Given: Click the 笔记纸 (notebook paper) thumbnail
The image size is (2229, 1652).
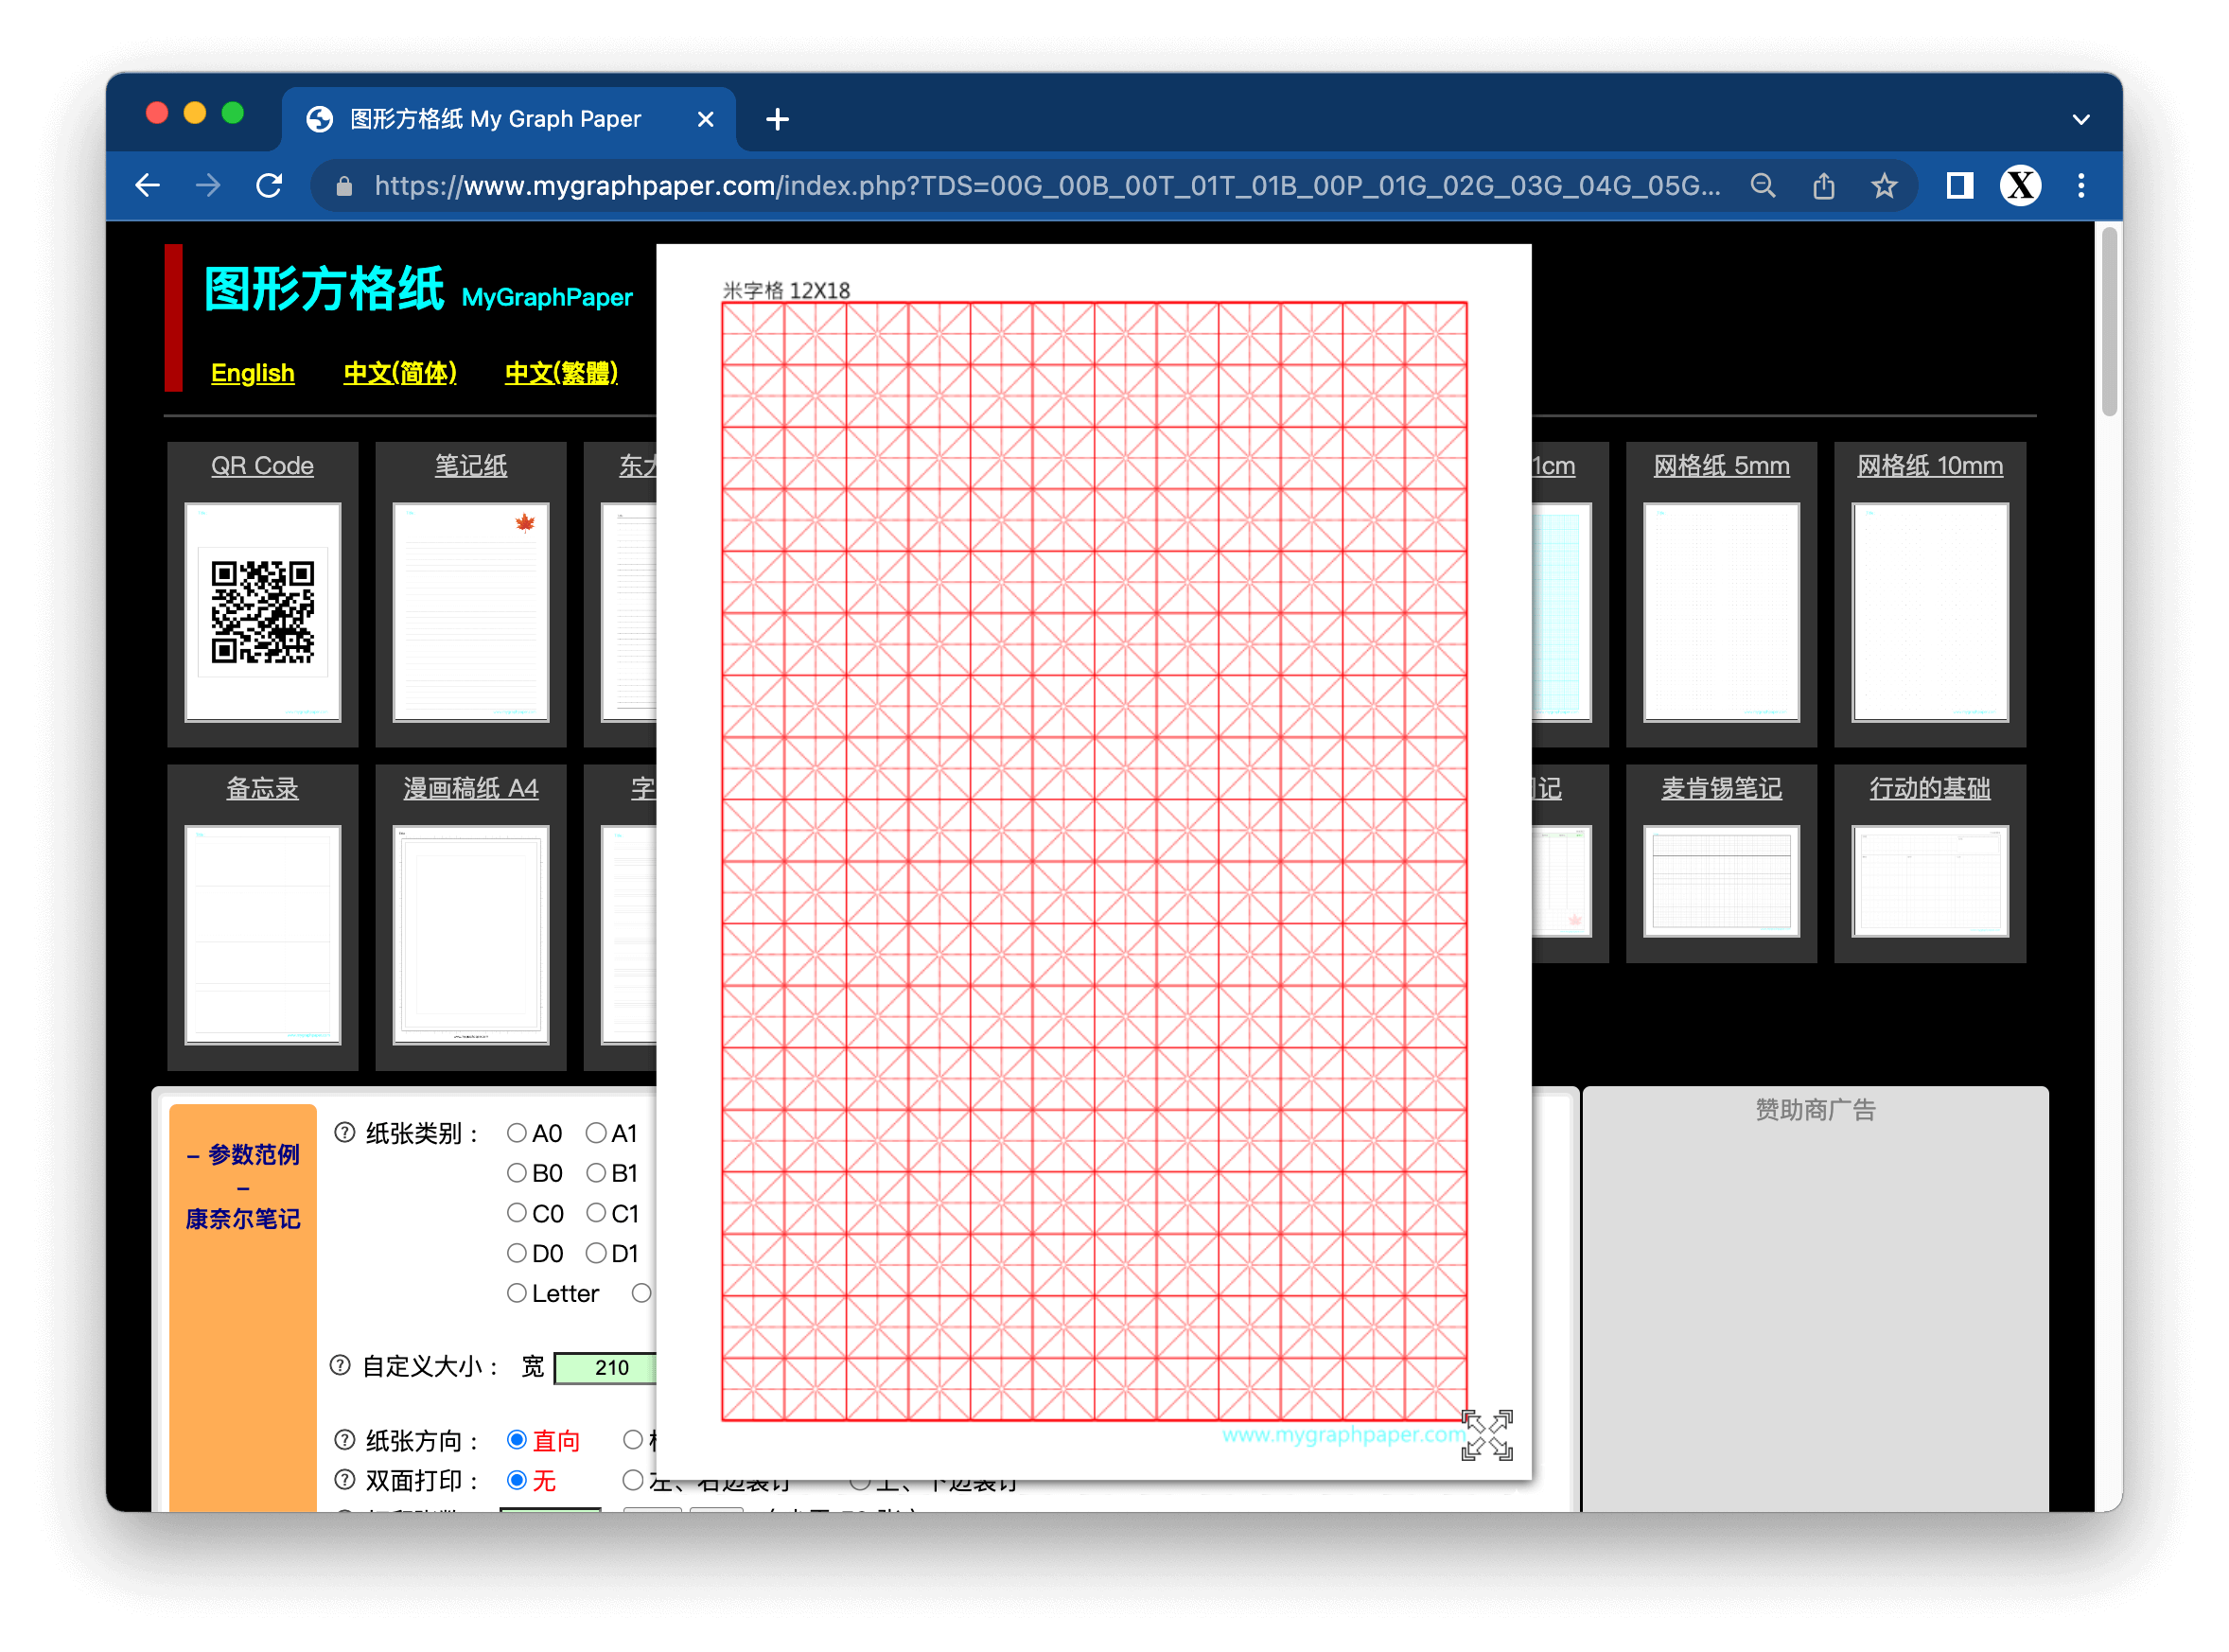Looking at the screenshot, I should (468, 607).
